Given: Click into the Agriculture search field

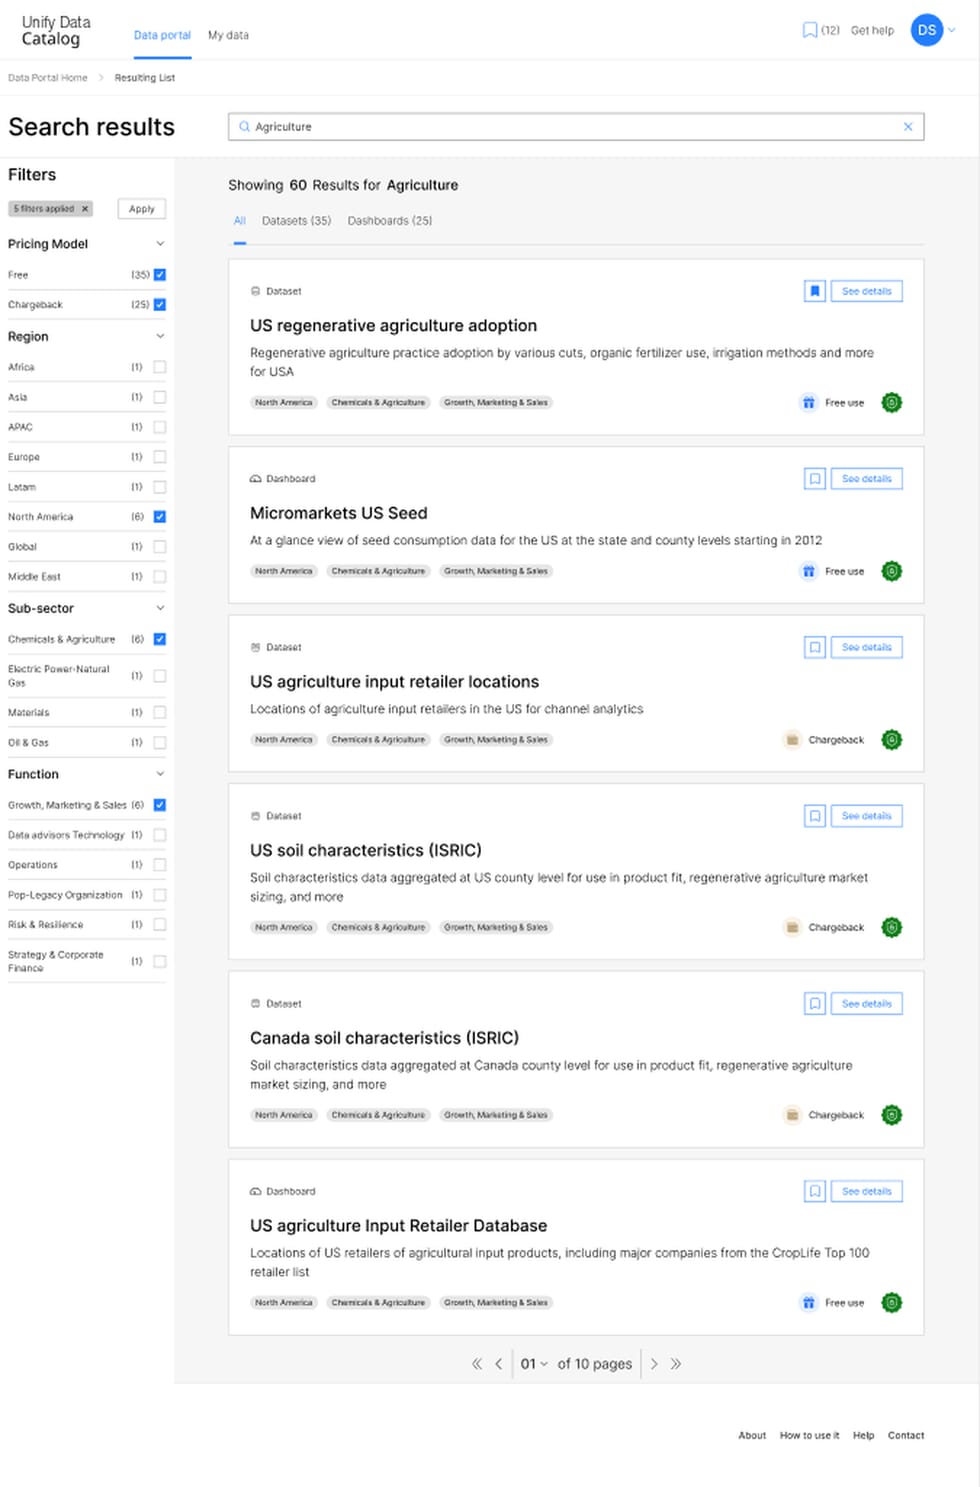Looking at the screenshot, I should 576,127.
